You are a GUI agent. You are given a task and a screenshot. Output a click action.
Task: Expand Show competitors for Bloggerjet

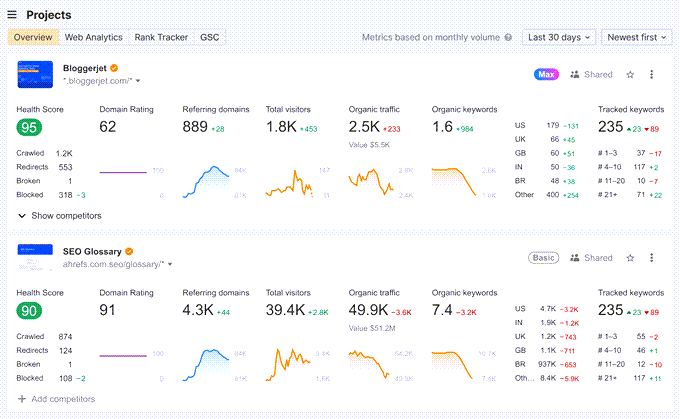(x=60, y=216)
